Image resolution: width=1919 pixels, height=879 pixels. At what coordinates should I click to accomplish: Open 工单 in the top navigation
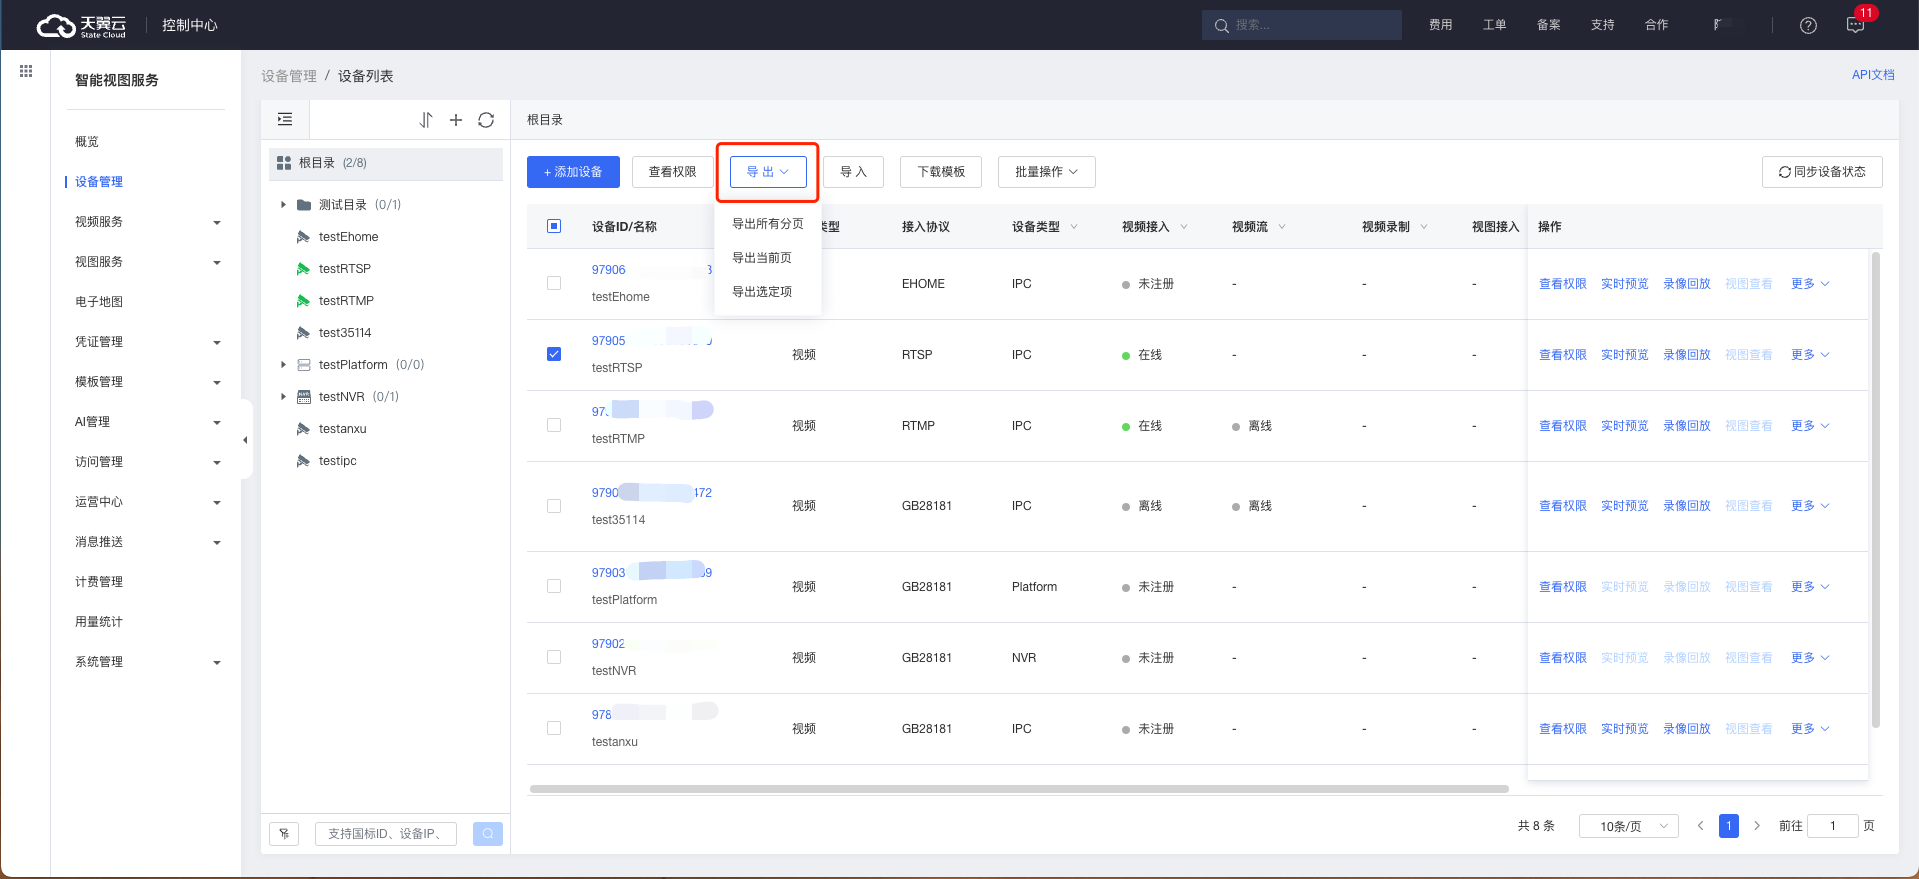[x=1495, y=25]
